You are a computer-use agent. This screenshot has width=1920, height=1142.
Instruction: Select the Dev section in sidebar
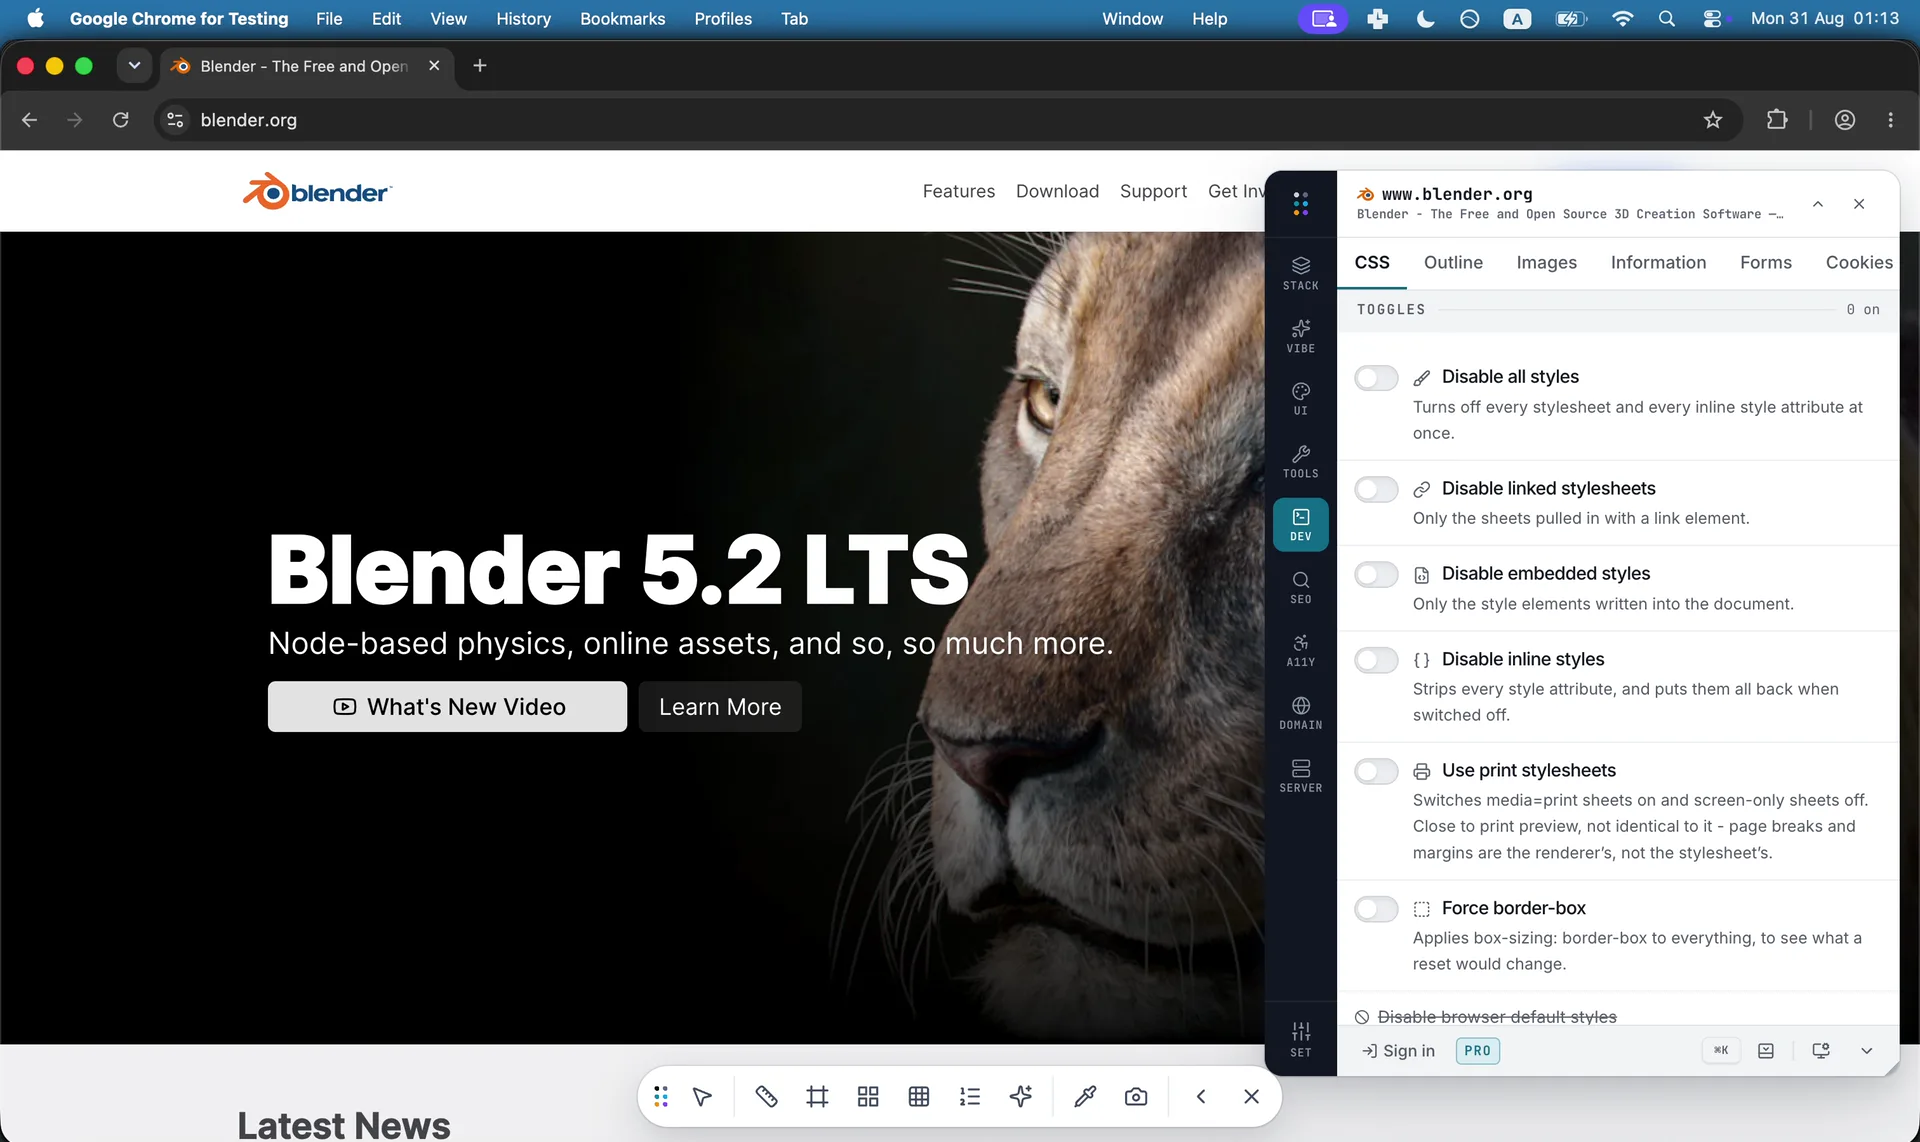coord(1300,525)
